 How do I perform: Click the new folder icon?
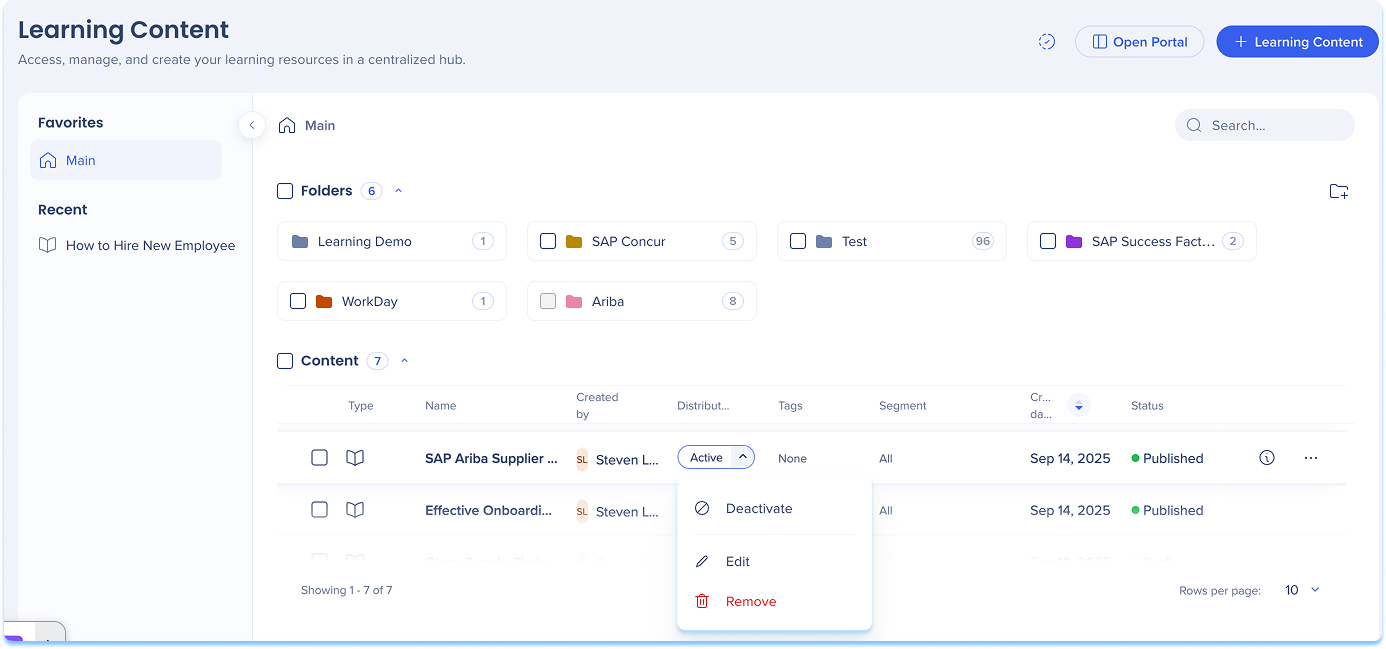click(x=1338, y=191)
